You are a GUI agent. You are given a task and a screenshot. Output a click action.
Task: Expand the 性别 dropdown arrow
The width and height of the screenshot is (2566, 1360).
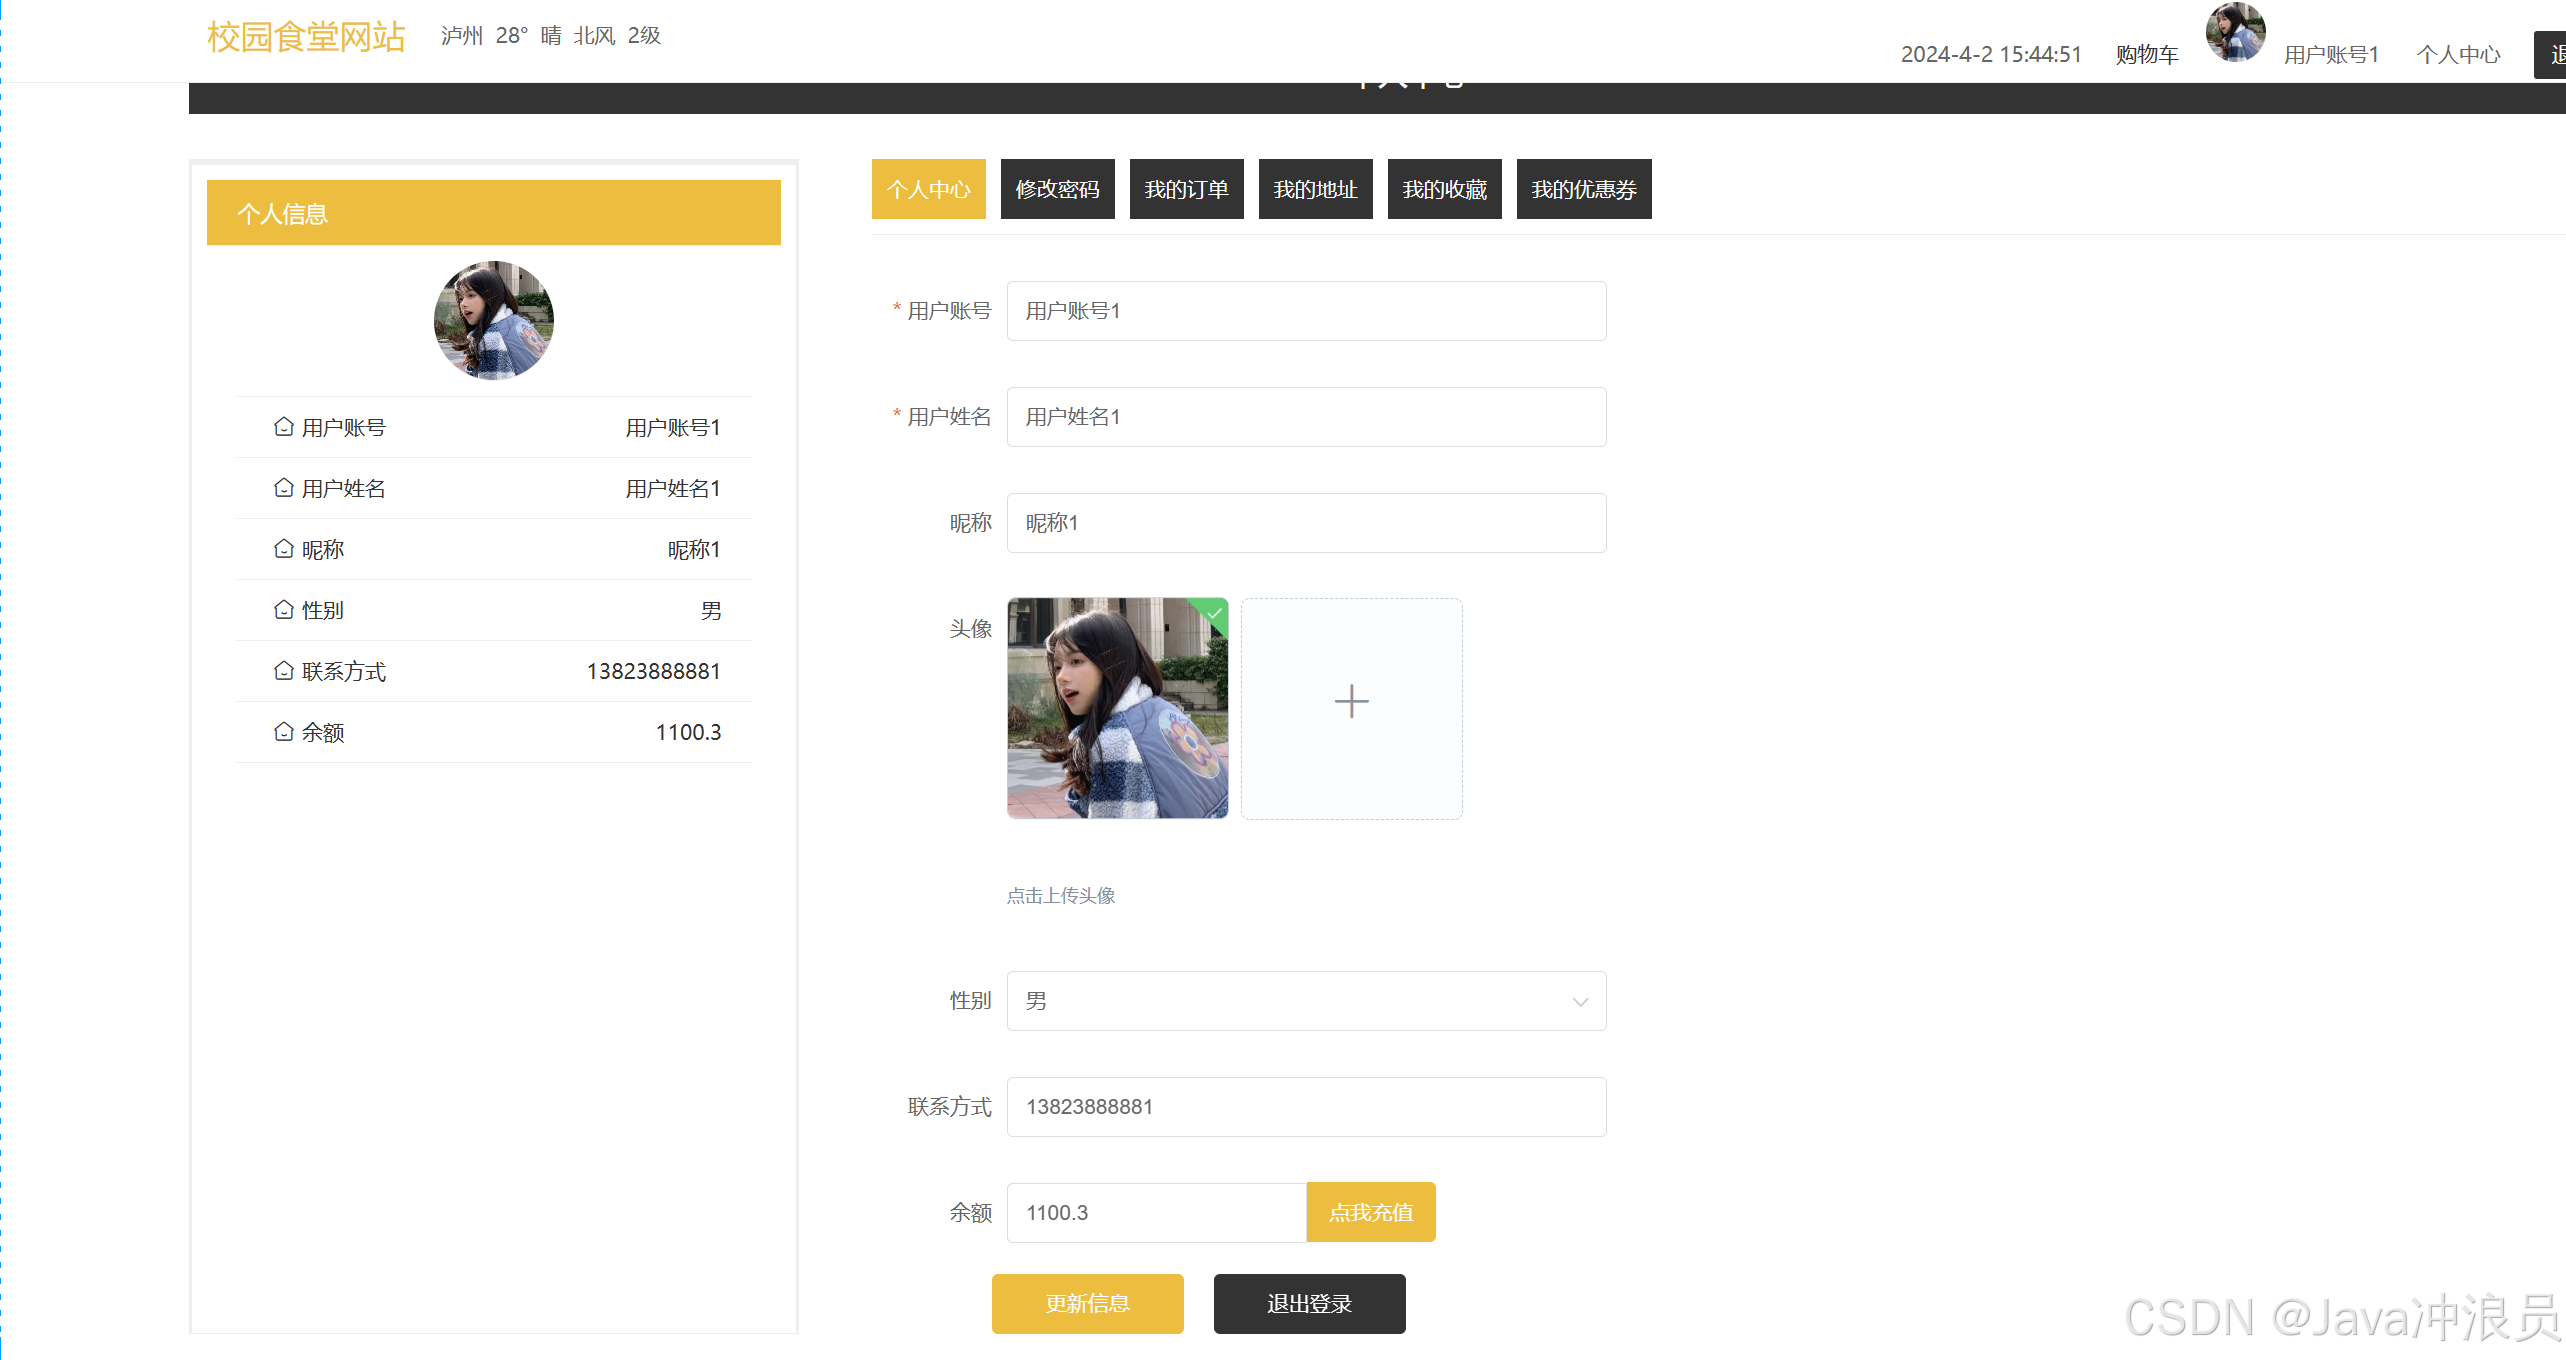pyautogui.click(x=1580, y=1002)
